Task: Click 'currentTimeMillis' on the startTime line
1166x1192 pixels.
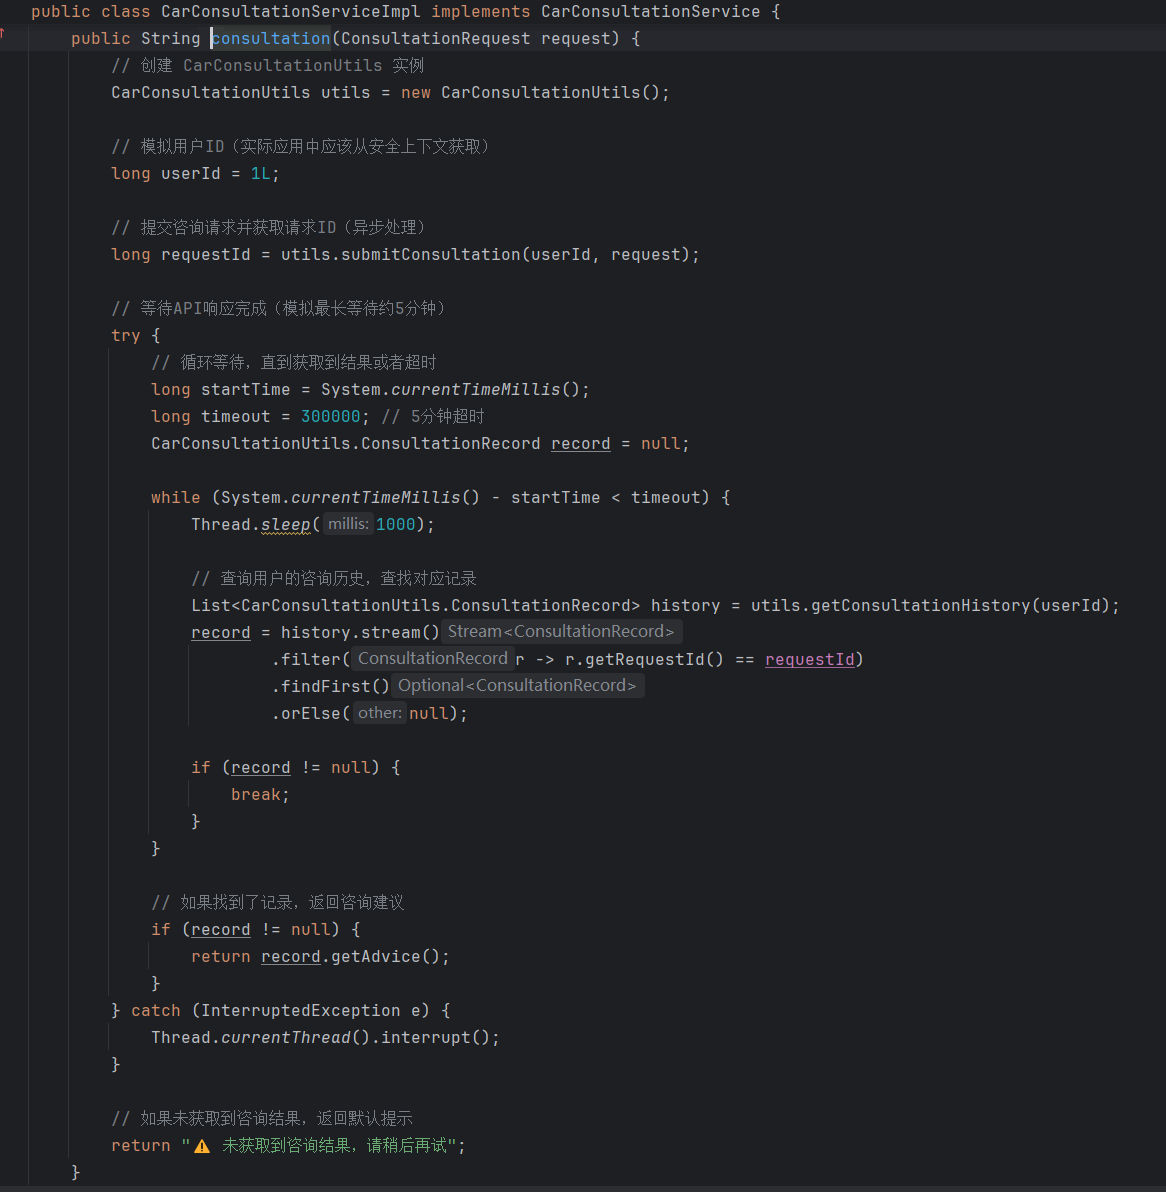Action: pos(475,389)
